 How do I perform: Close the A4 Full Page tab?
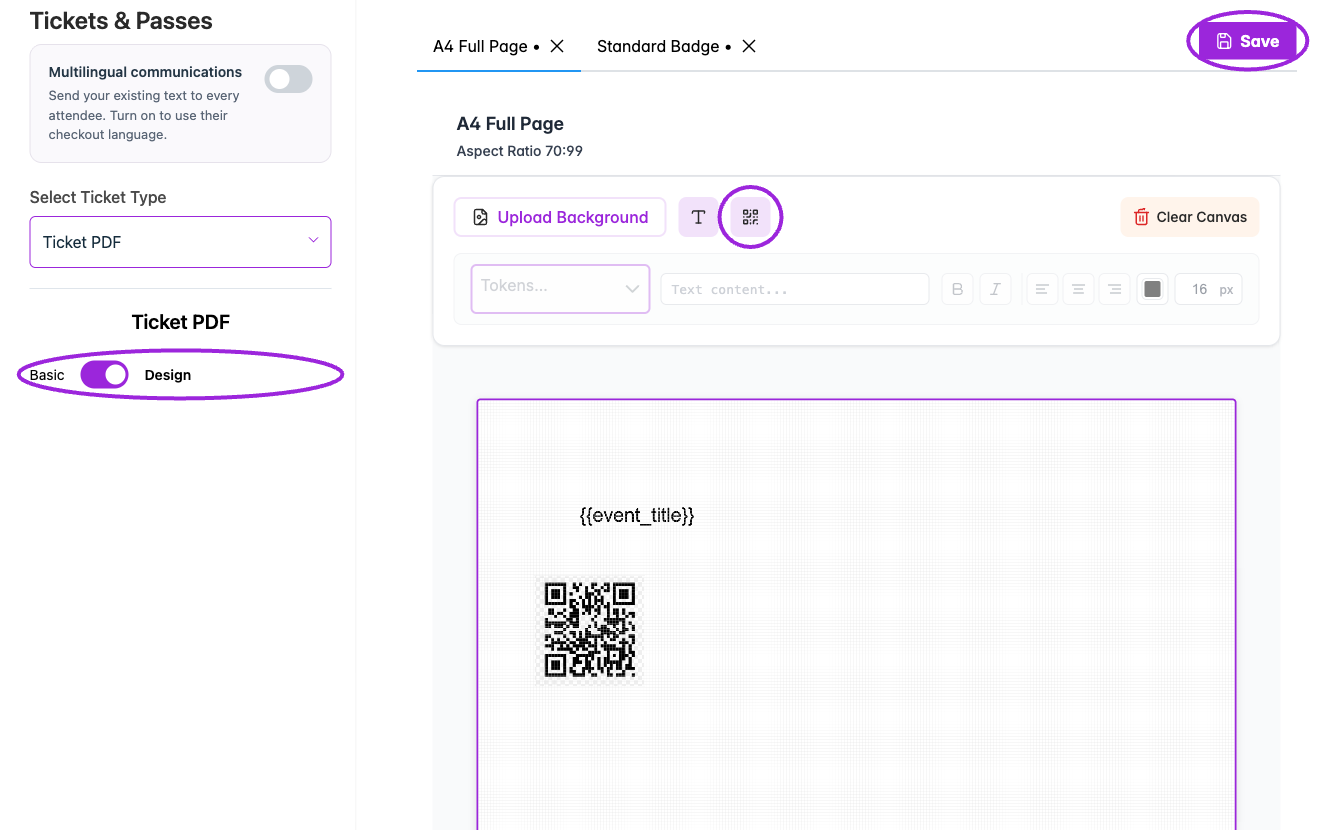[558, 46]
